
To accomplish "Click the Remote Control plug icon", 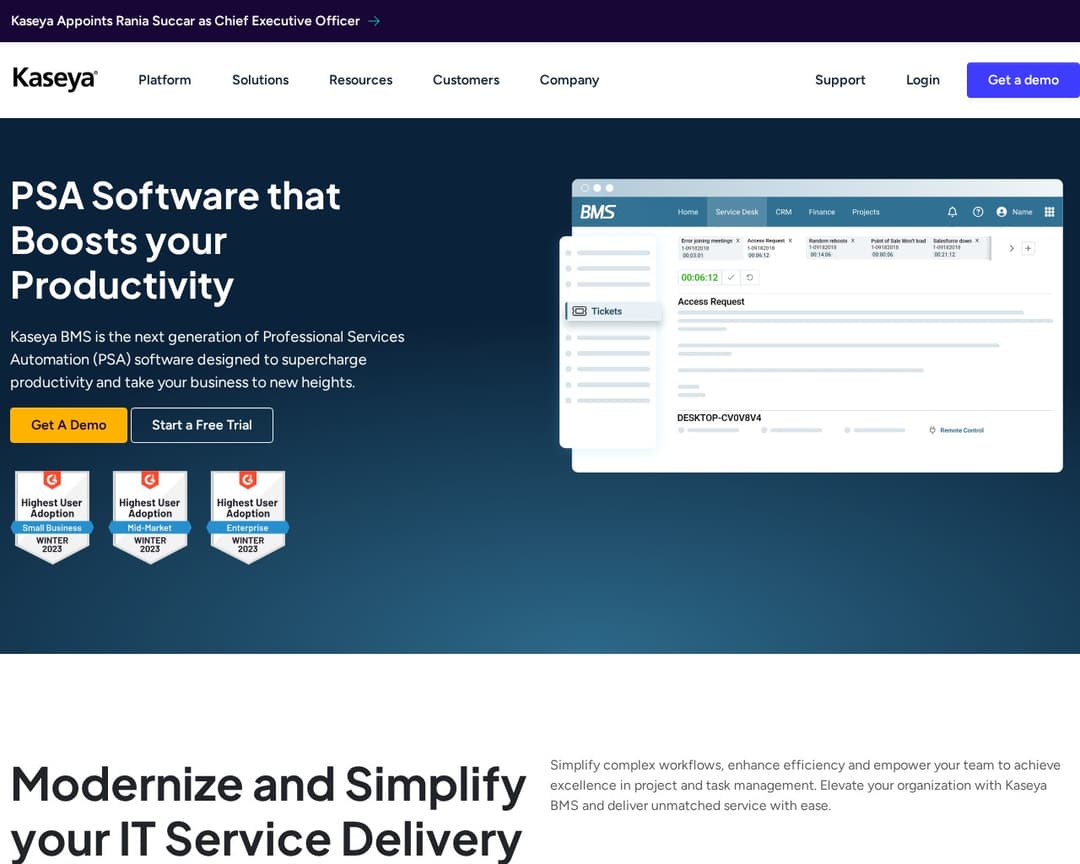I will click(x=933, y=430).
